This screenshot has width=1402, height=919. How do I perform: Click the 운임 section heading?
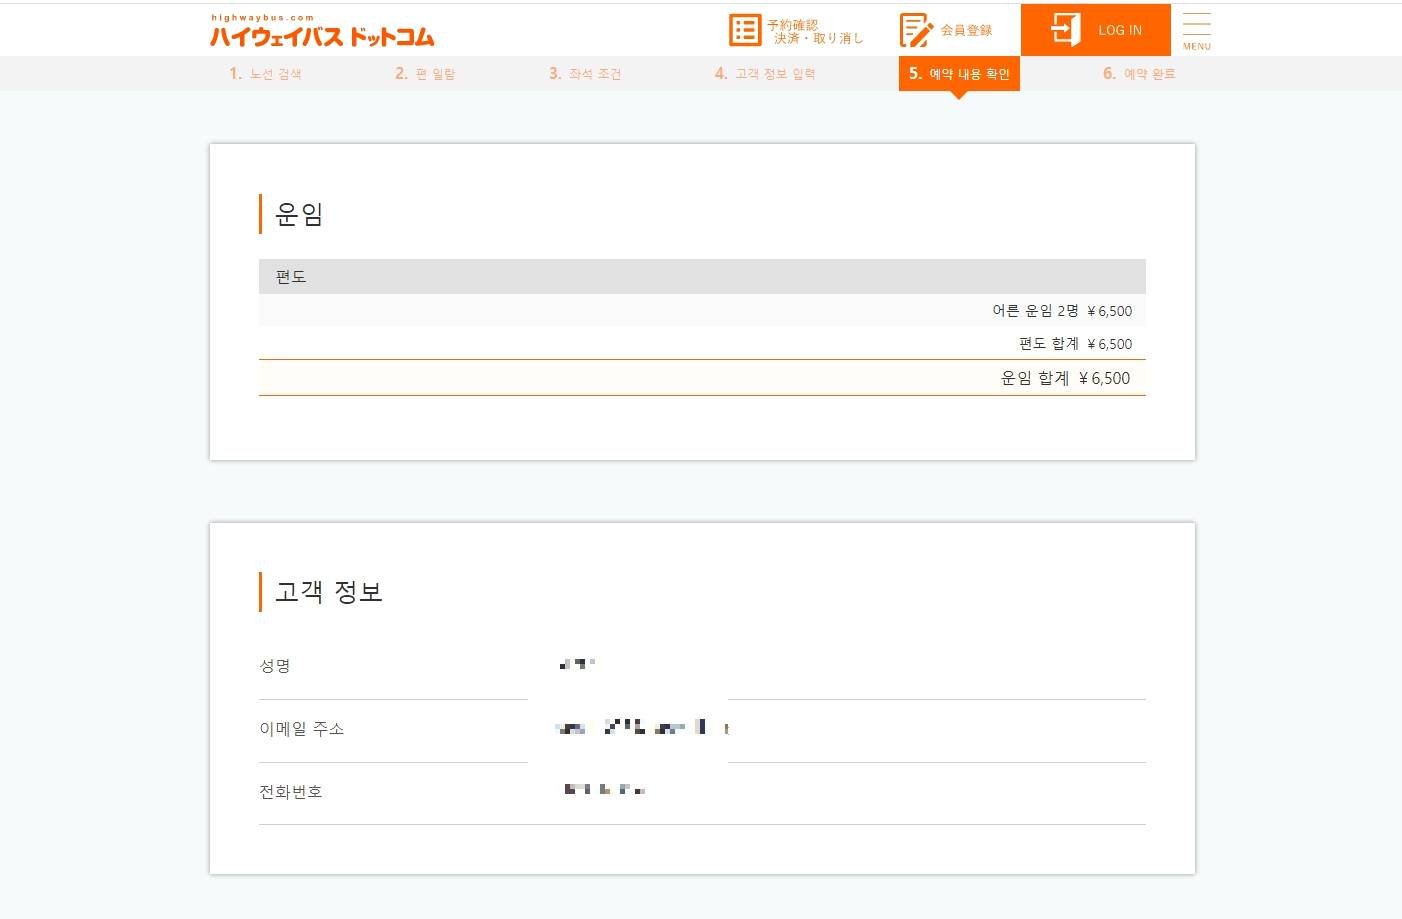click(299, 214)
